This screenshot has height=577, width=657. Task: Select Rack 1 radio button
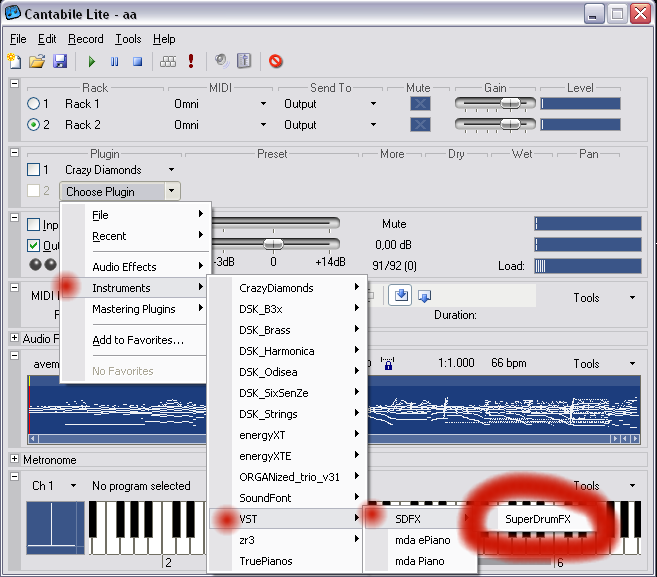(34, 103)
